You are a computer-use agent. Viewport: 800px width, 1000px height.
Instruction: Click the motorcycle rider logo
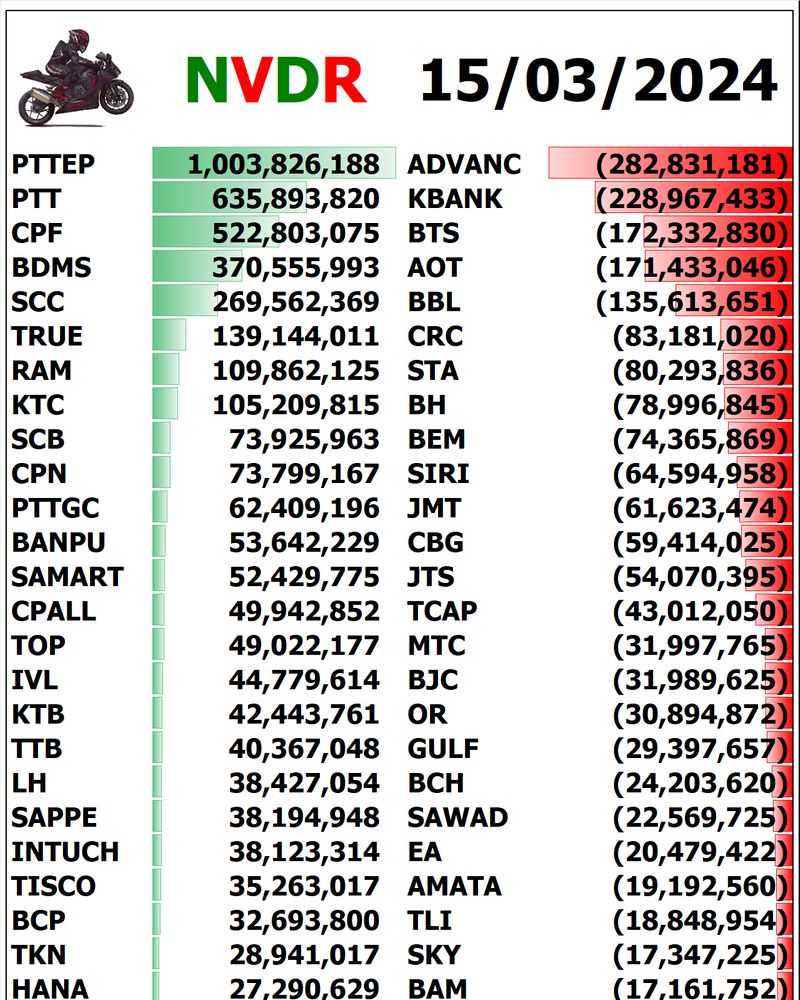point(75,78)
